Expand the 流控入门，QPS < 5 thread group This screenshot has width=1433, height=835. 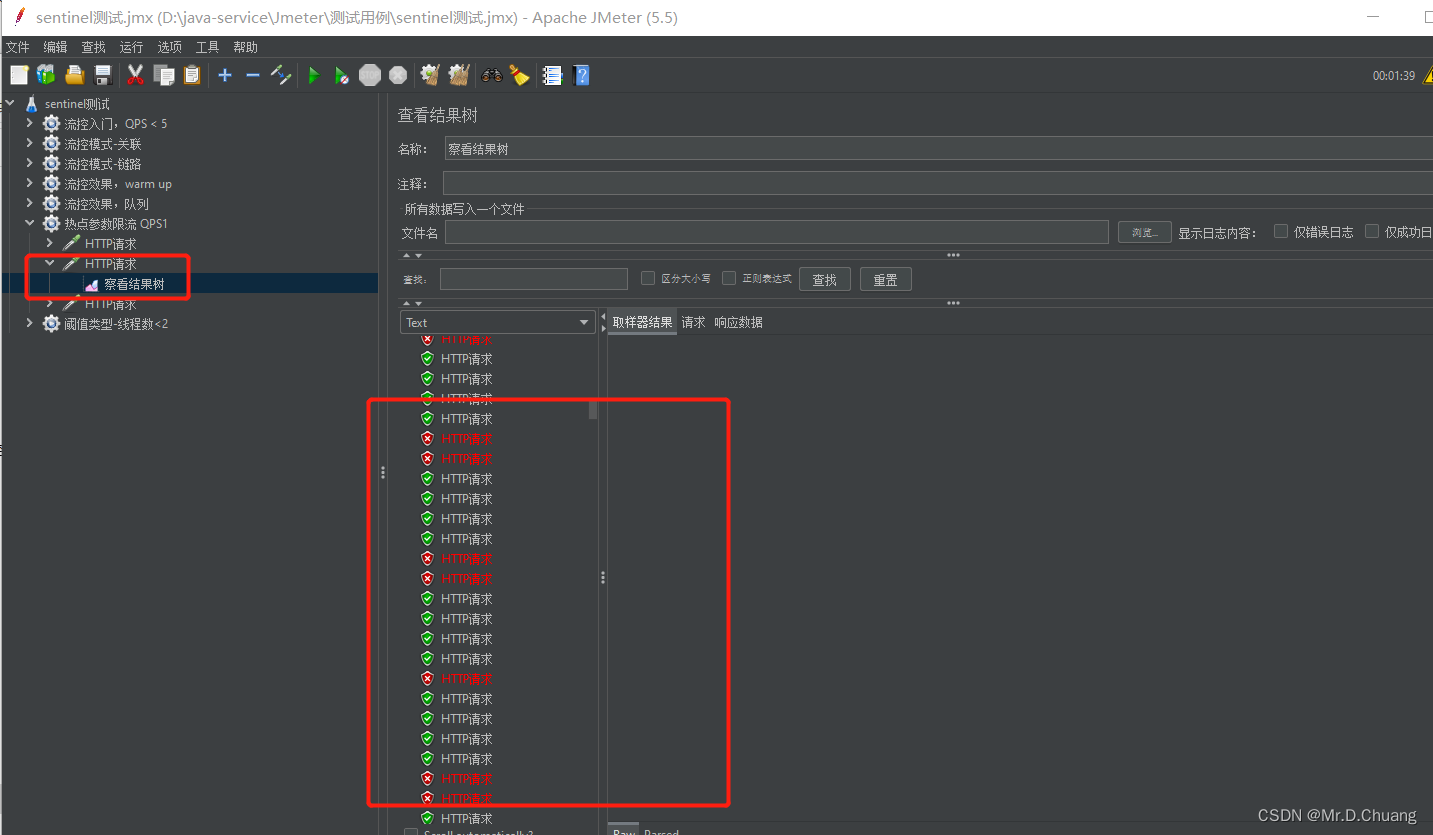(29, 123)
